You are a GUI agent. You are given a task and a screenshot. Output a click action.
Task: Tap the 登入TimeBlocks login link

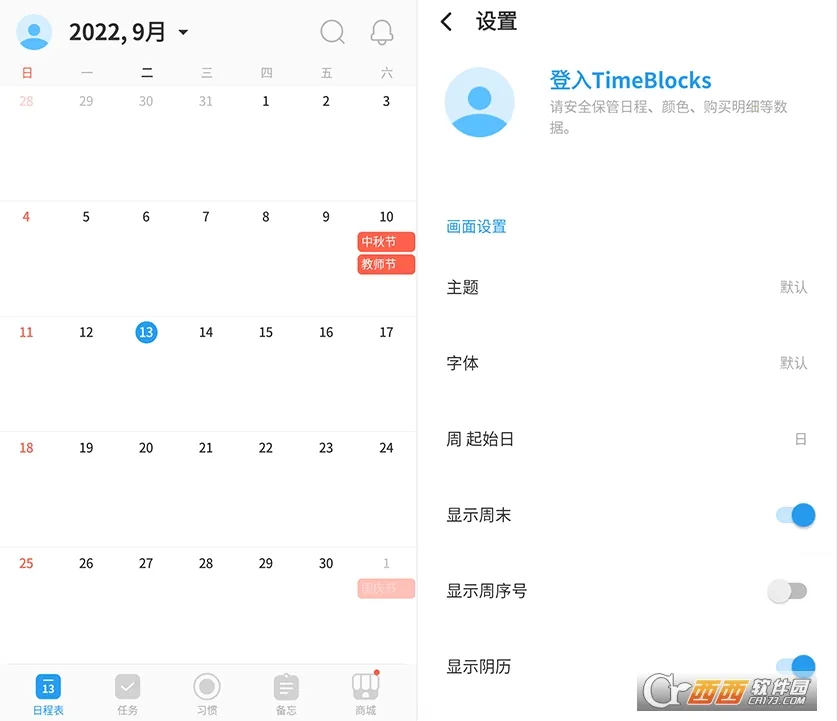tap(630, 81)
